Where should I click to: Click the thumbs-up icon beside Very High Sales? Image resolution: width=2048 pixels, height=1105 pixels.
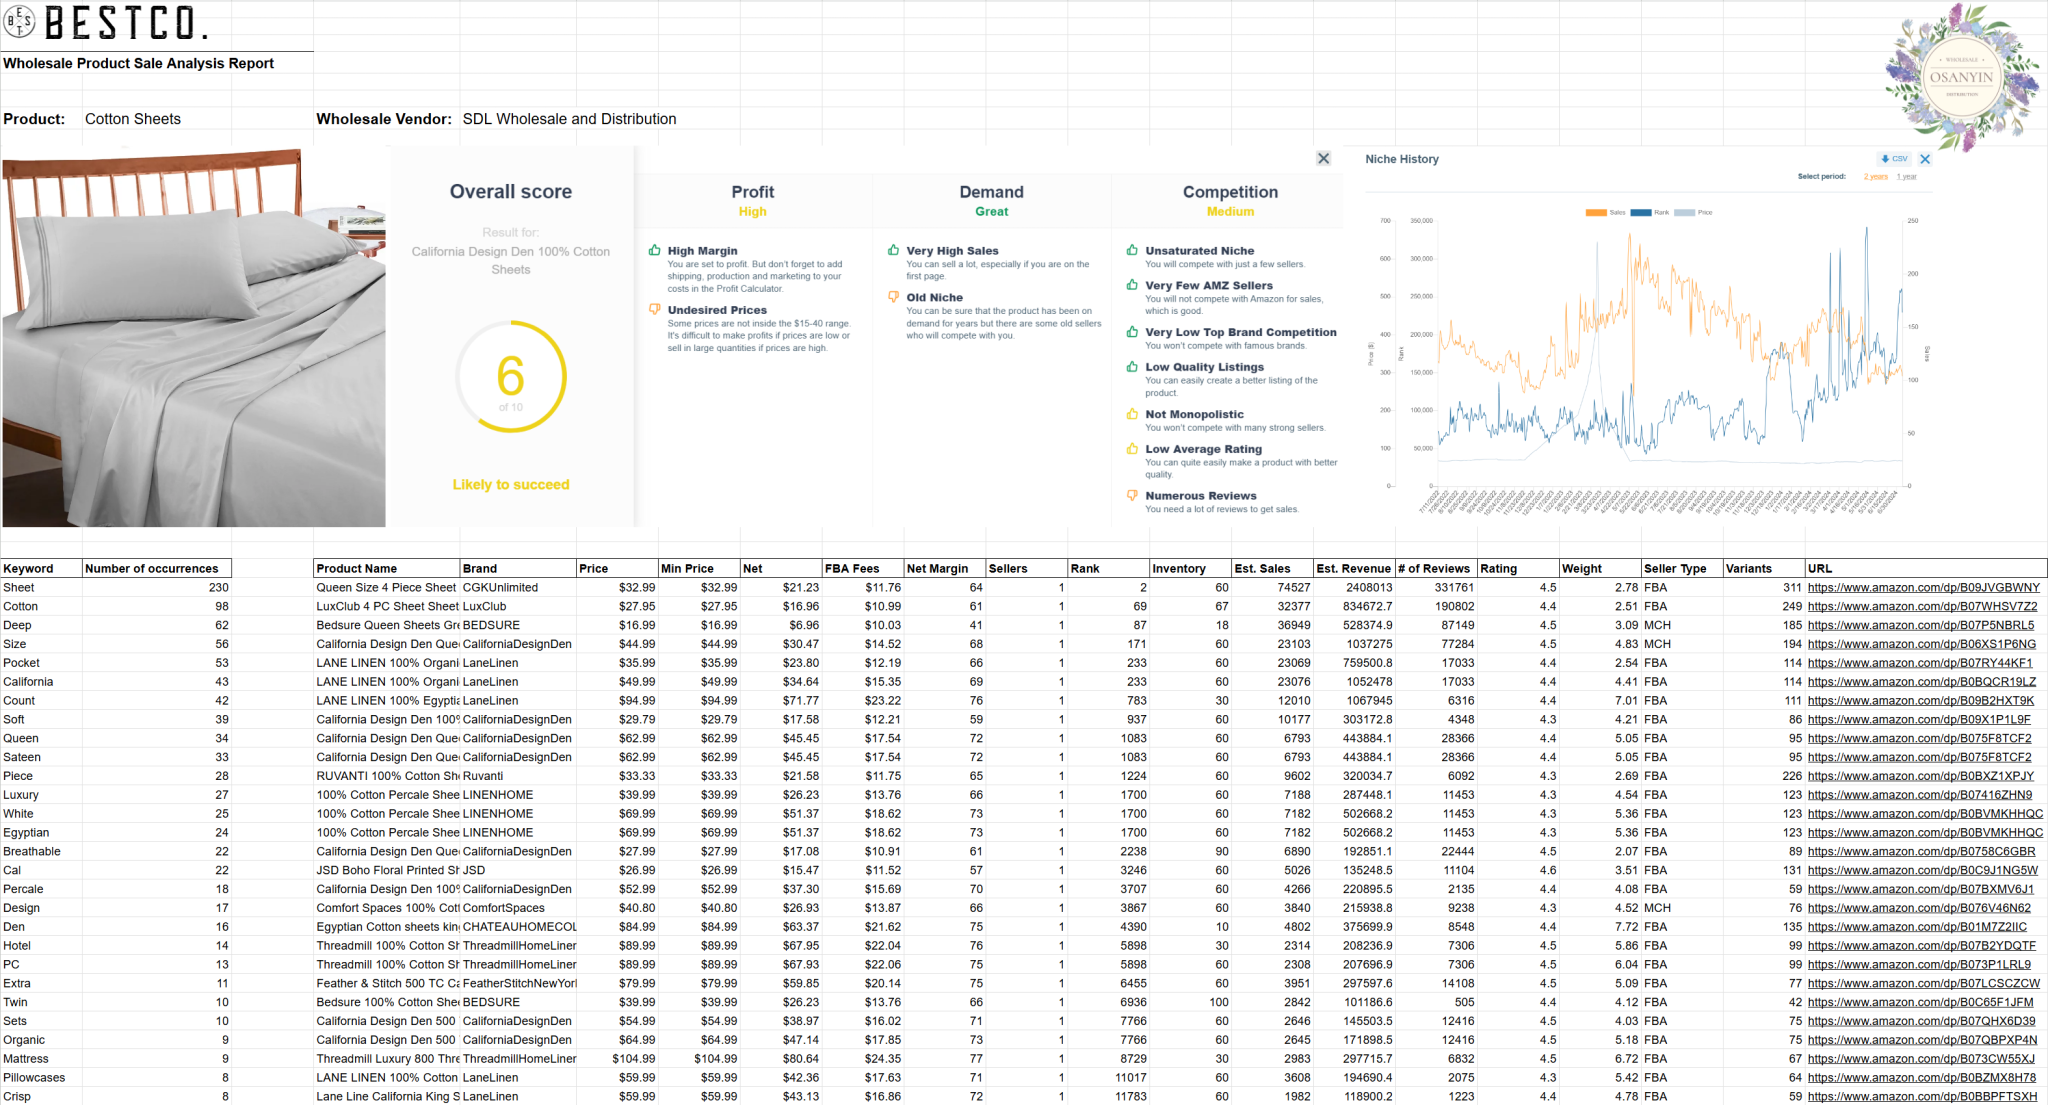coord(893,250)
